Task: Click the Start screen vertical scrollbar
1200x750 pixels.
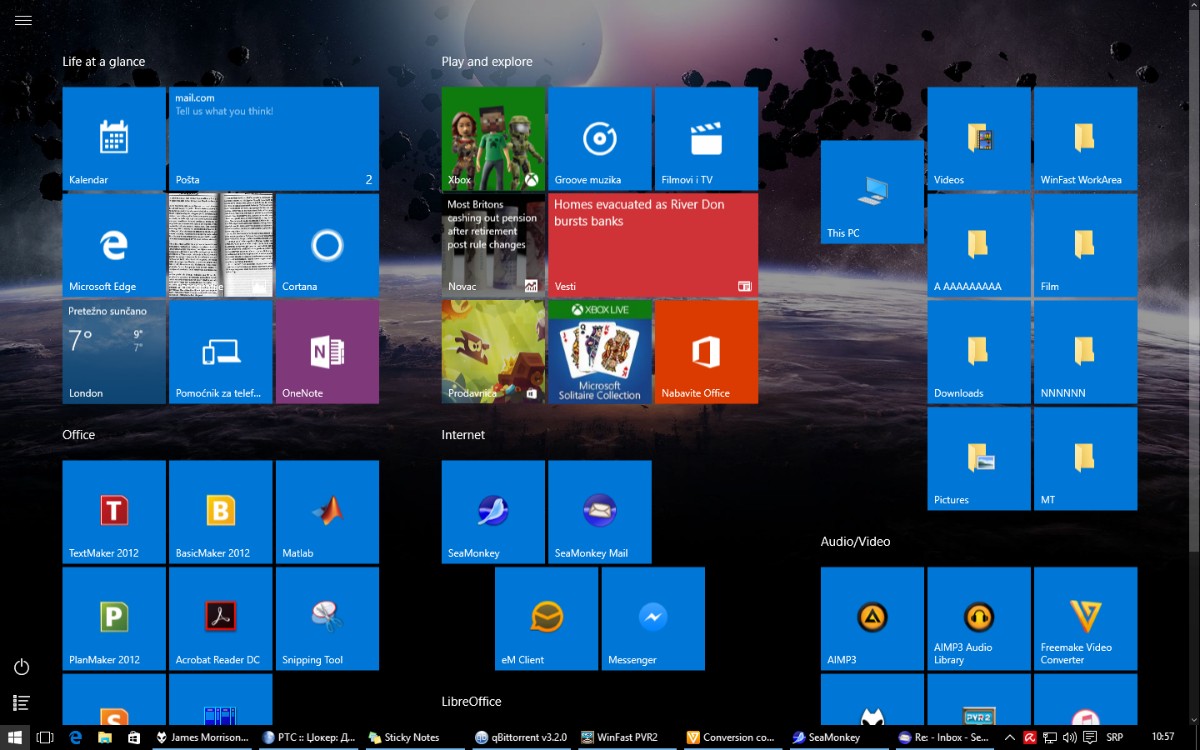Action: (x=1194, y=280)
